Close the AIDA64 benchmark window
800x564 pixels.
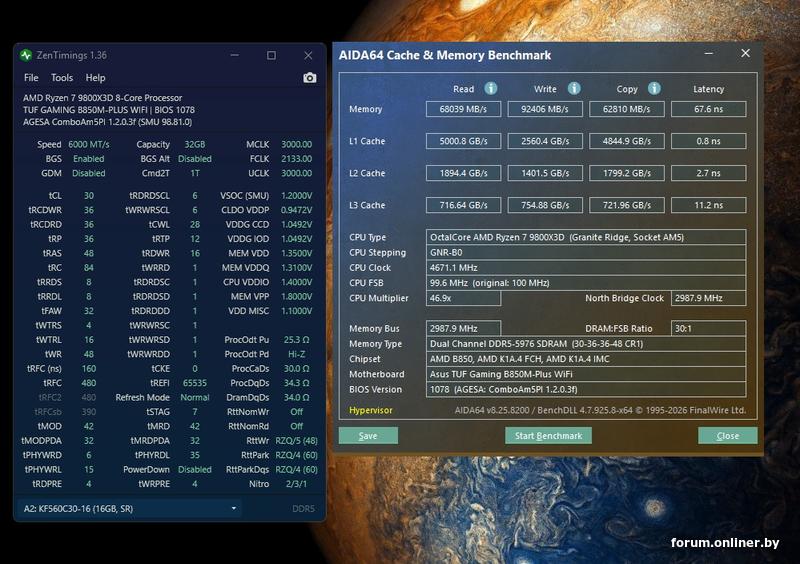[x=745, y=54]
